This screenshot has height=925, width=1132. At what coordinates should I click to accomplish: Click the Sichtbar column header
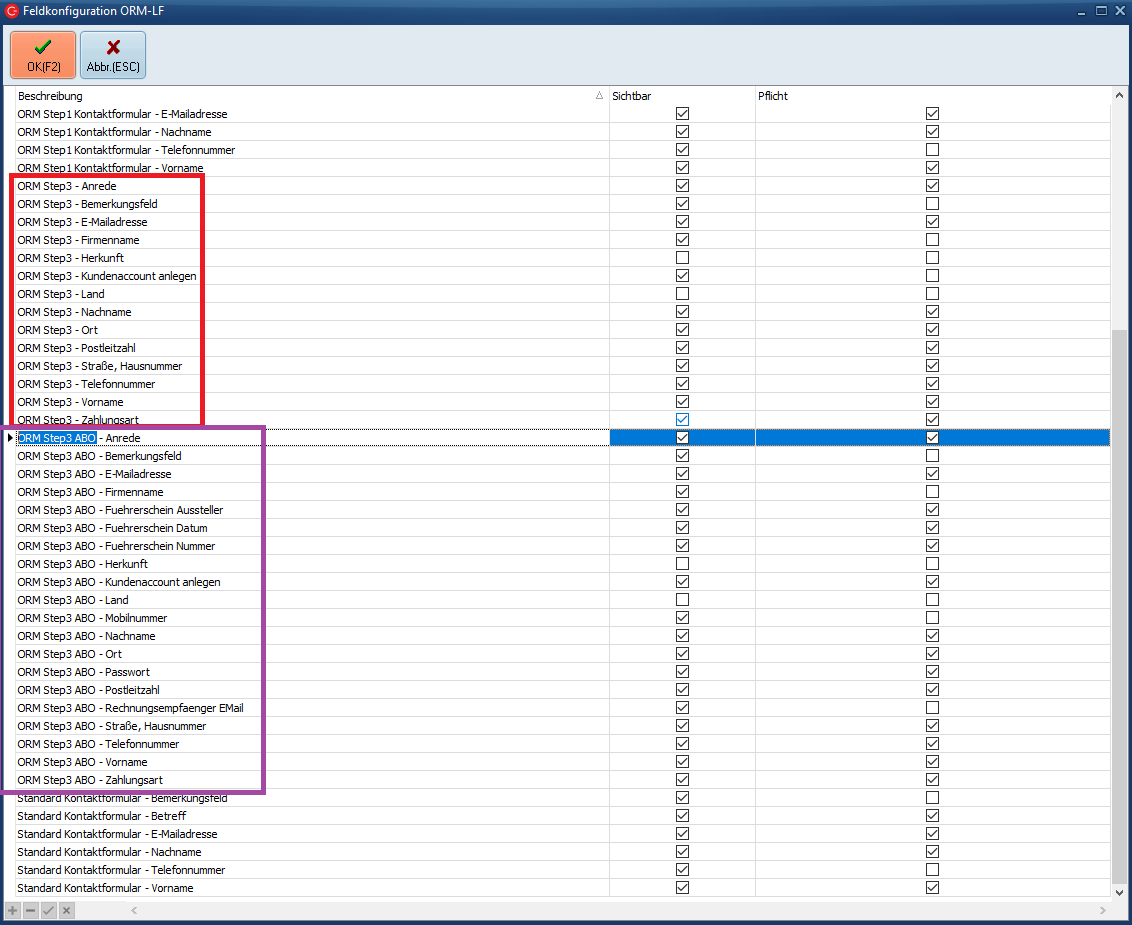tap(682, 96)
